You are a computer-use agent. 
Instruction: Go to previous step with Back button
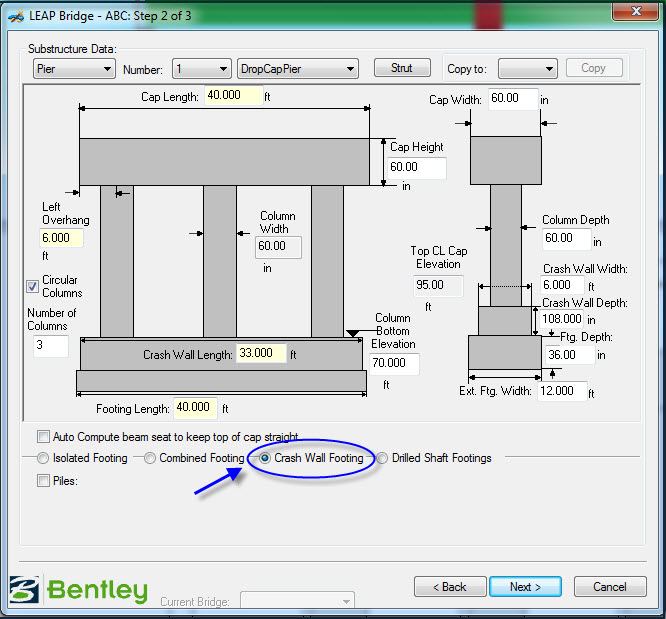coord(450,587)
